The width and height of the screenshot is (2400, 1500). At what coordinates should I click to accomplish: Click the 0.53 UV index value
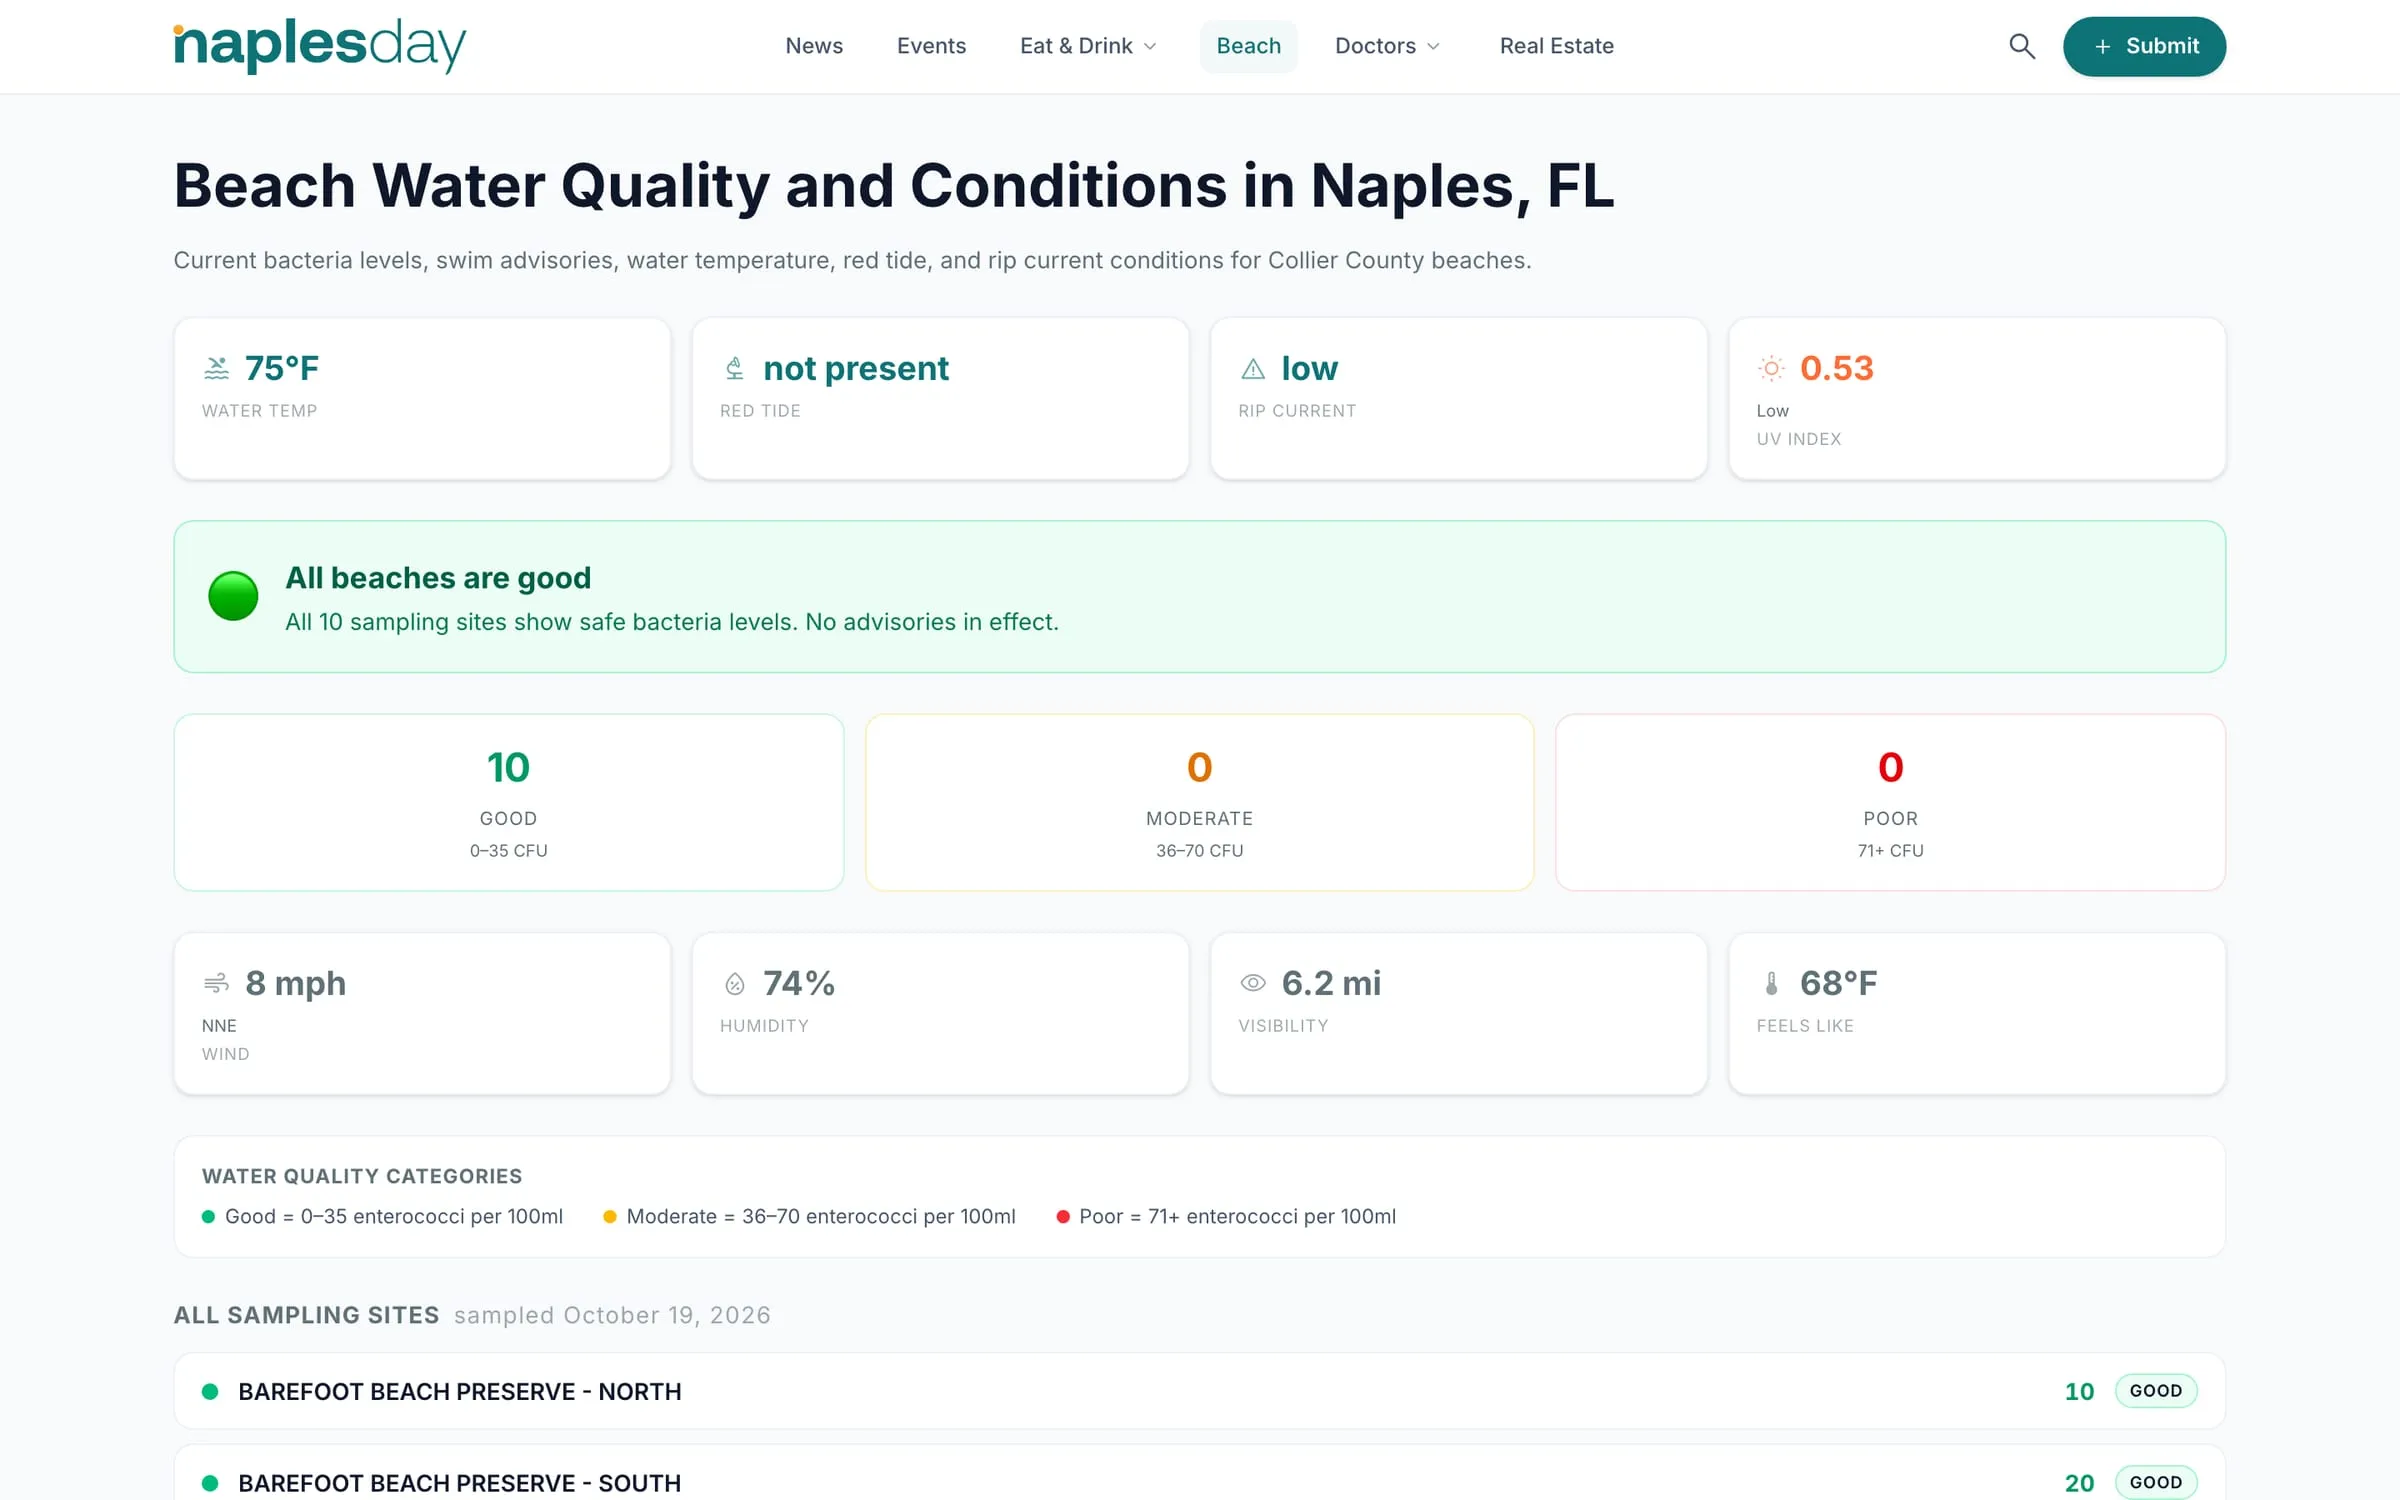(x=1836, y=368)
